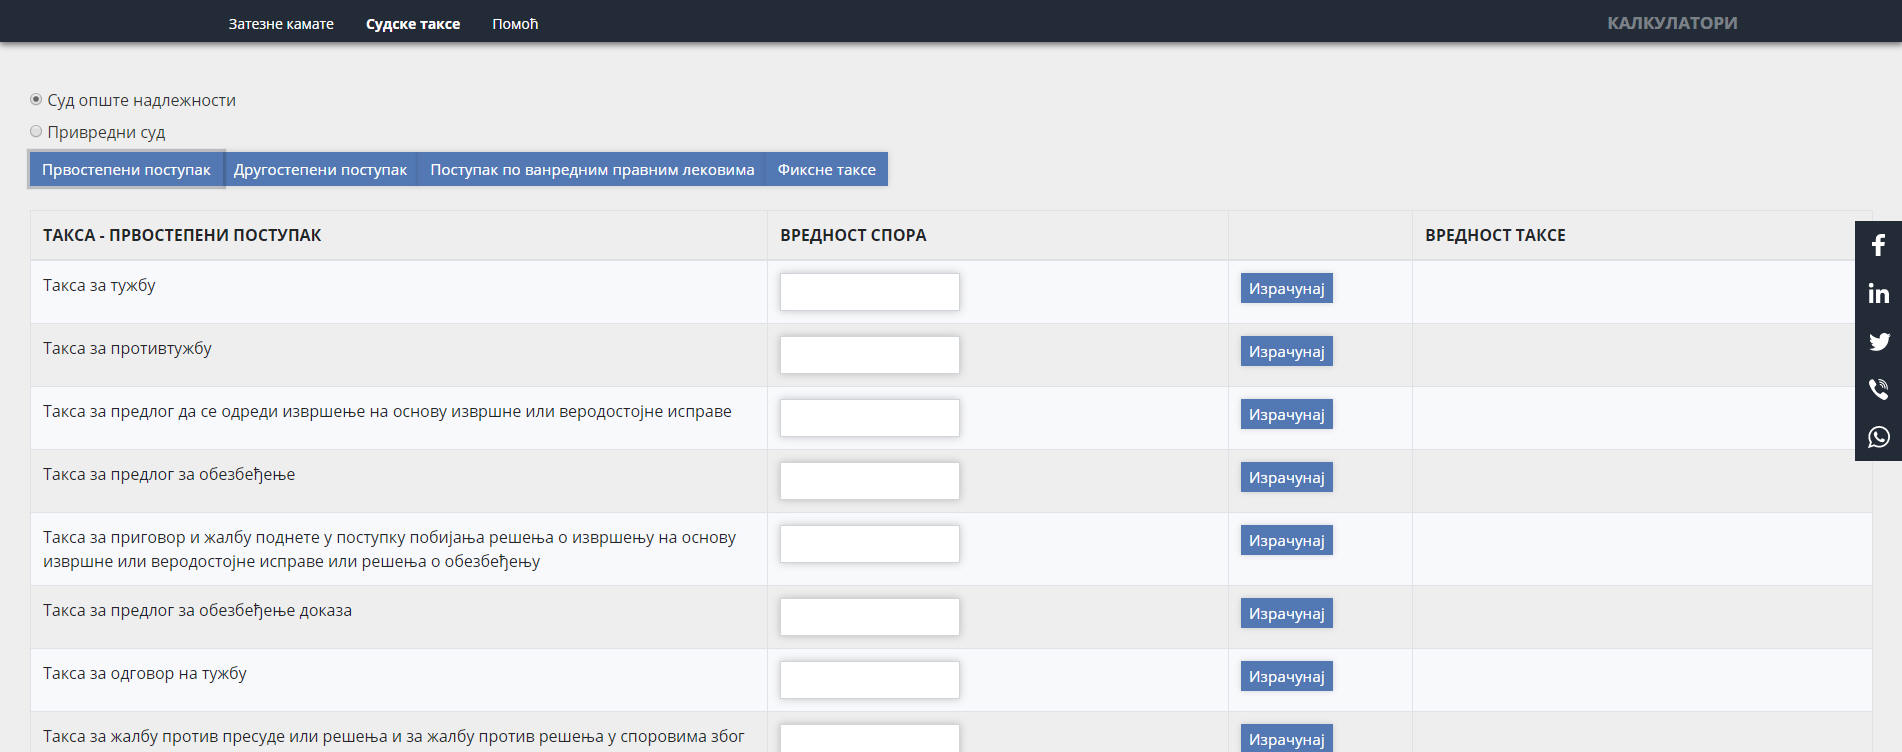The width and height of the screenshot is (1902, 752).
Task: Click the Twitter share icon
Action: pyautogui.click(x=1878, y=341)
